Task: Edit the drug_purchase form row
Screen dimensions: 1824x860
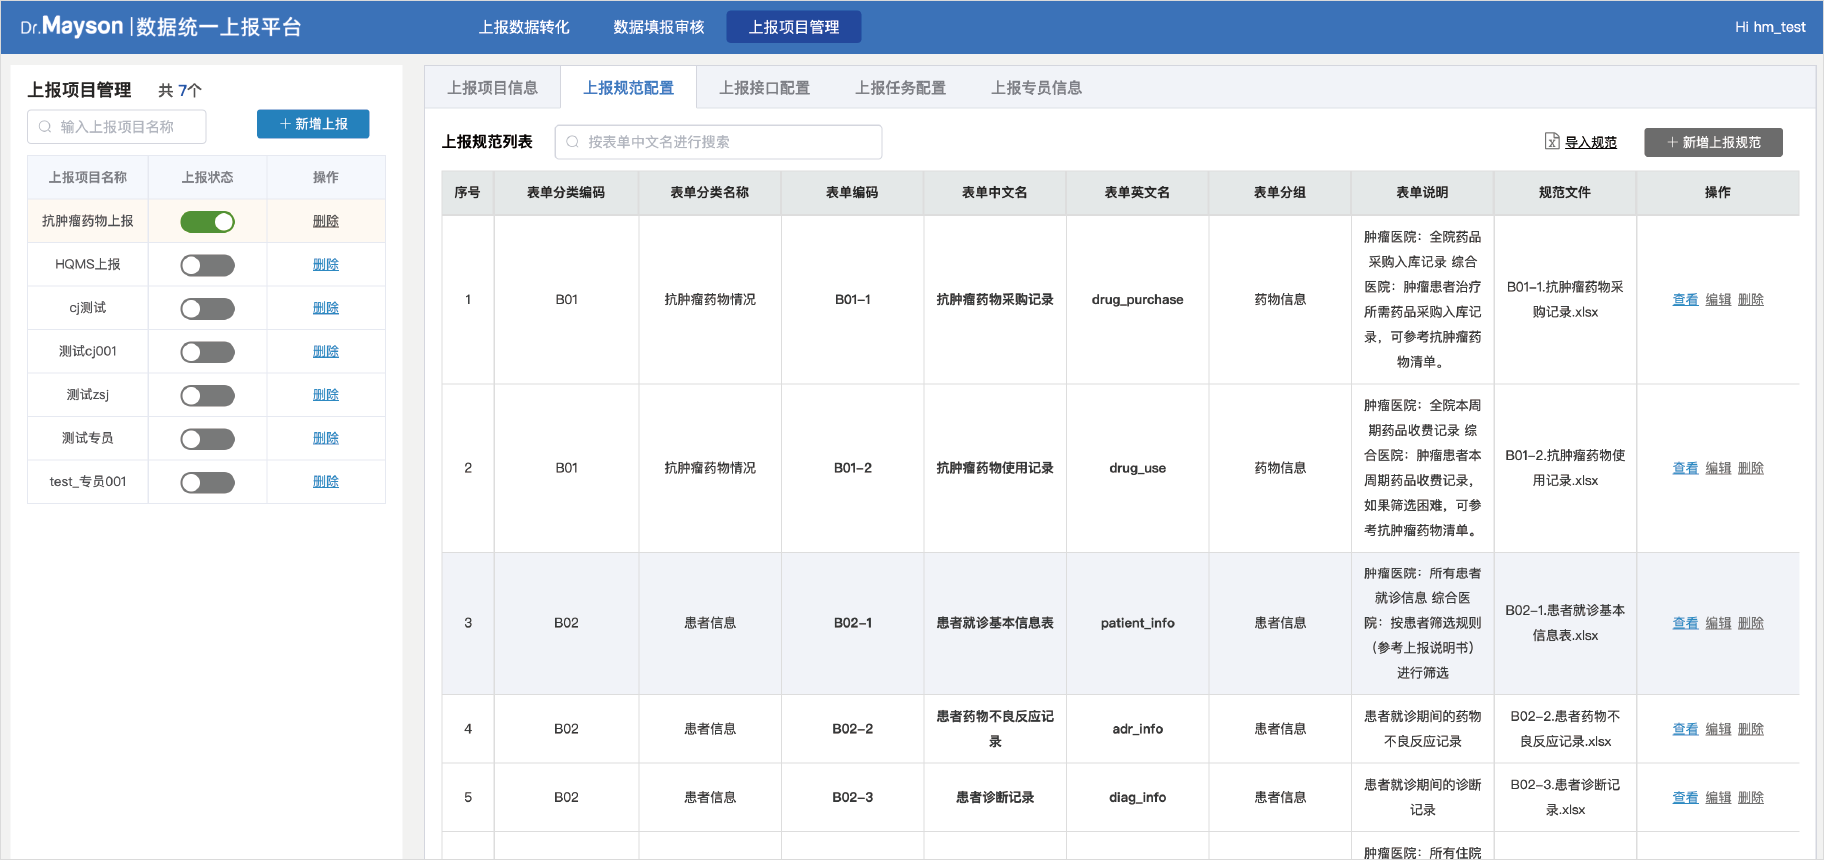Action: click(1718, 299)
